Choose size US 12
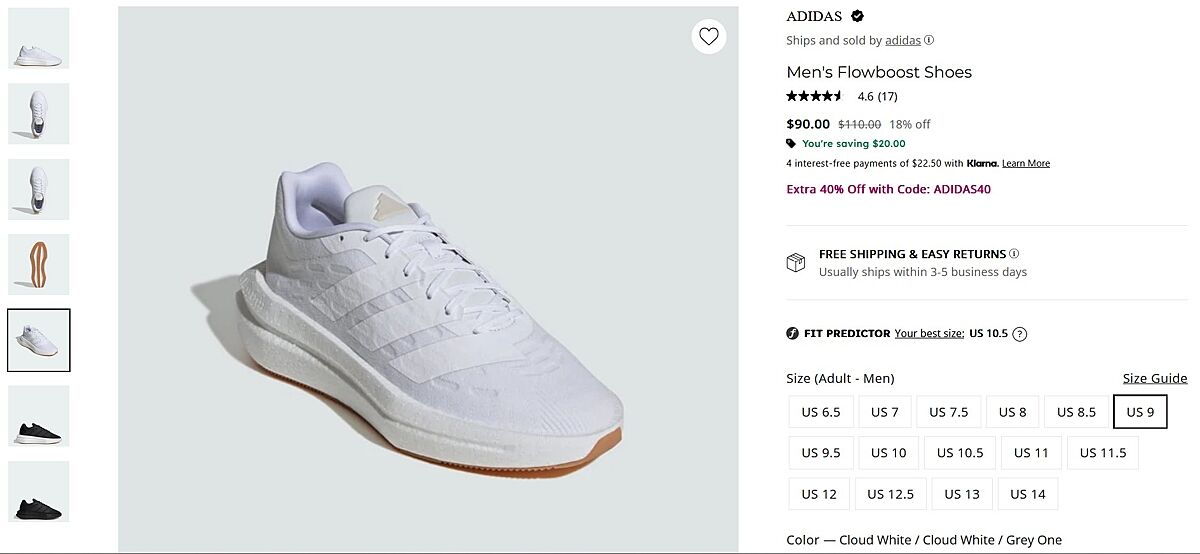This screenshot has width=1200, height=554. (819, 494)
